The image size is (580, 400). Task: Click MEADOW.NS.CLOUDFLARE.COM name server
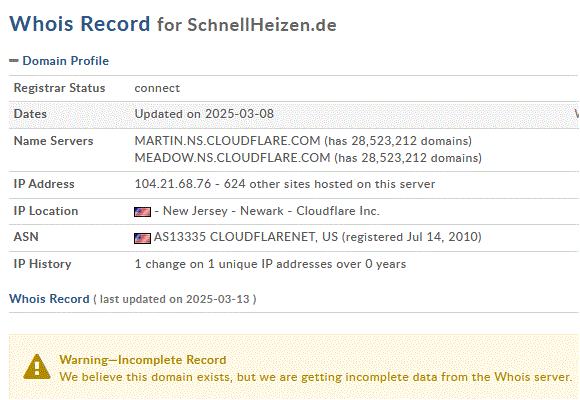click(x=232, y=158)
